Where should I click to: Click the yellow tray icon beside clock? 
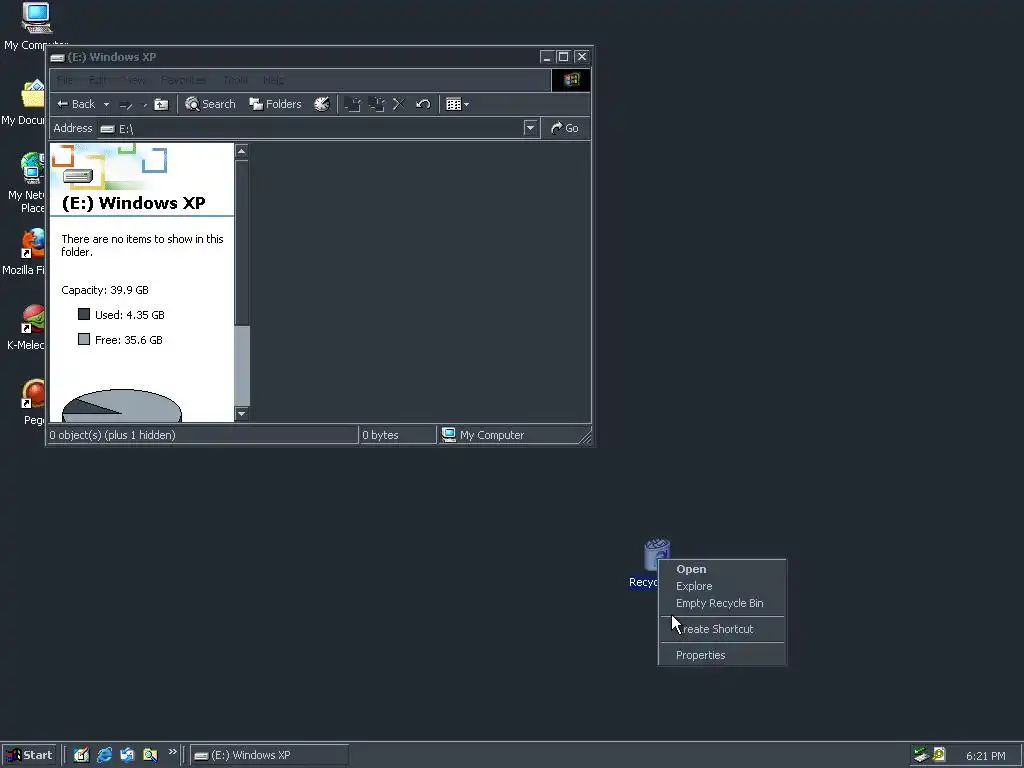tap(939, 754)
